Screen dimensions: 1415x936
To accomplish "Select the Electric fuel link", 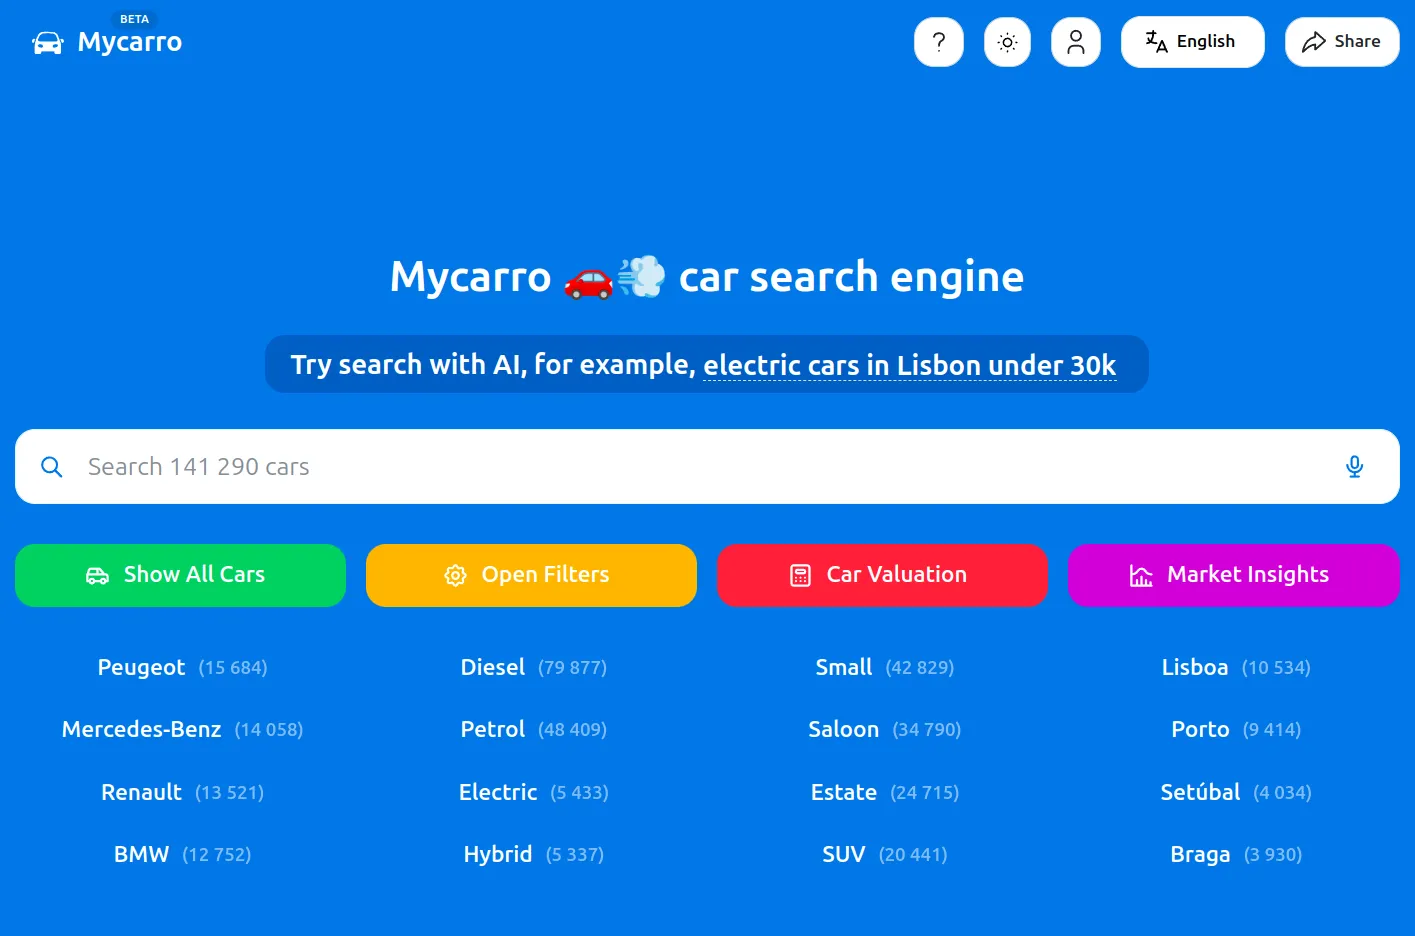I will point(498,792).
